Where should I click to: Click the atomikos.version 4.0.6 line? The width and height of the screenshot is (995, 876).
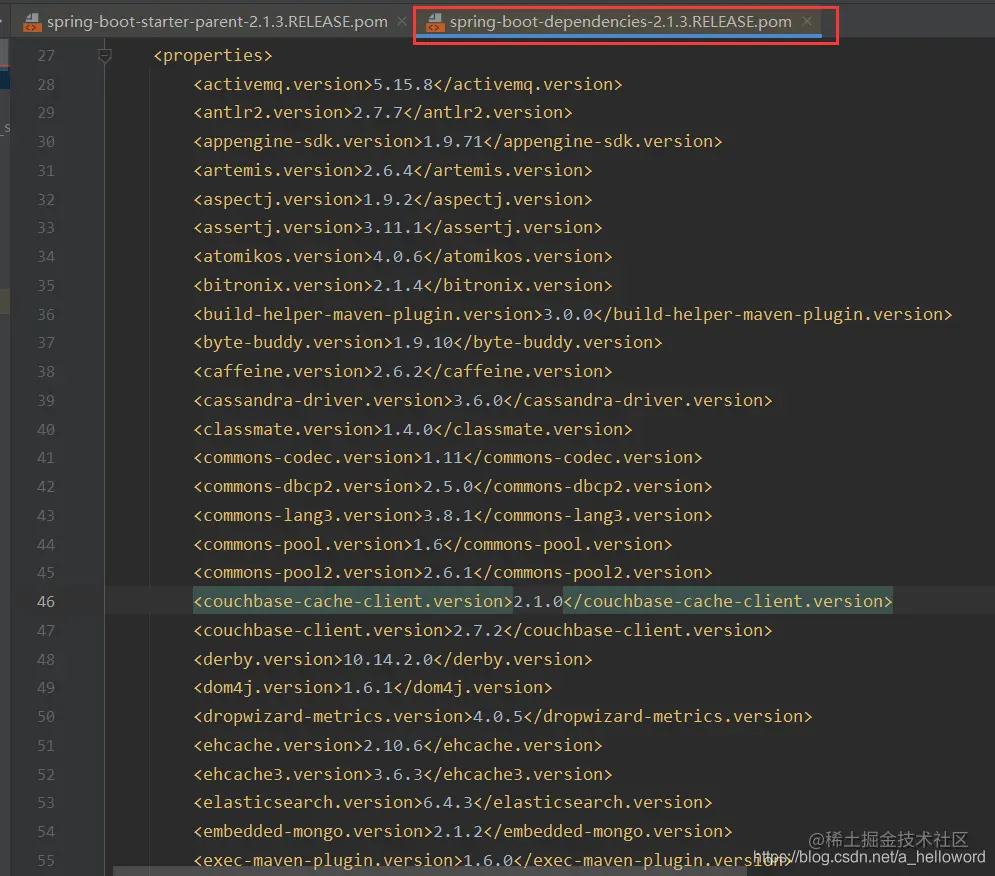click(403, 256)
